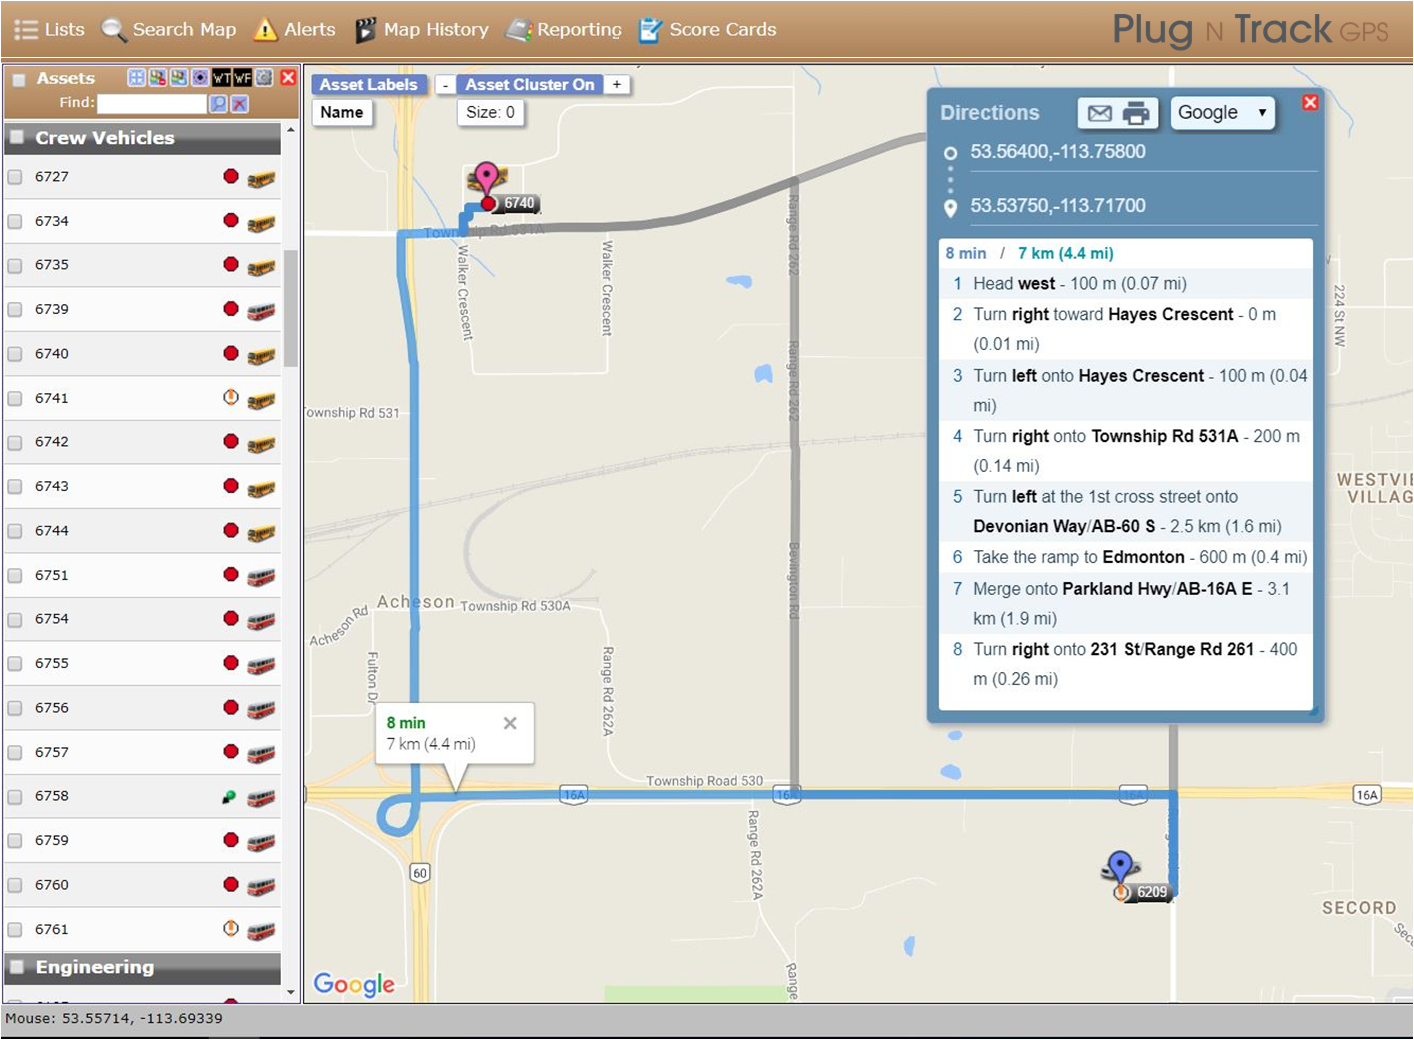Screen dimensions: 1414x1040
Task: Open the Lists menu
Action: click(50, 30)
